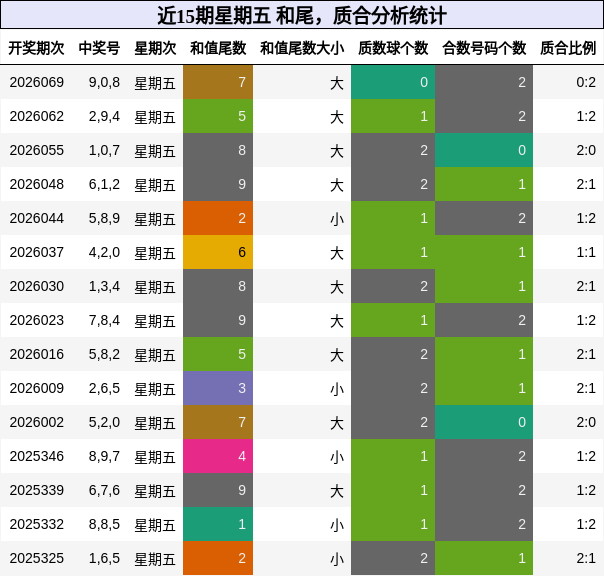This screenshot has width=604, height=576.
Task: Select period number 2026016
Action: (37, 354)
